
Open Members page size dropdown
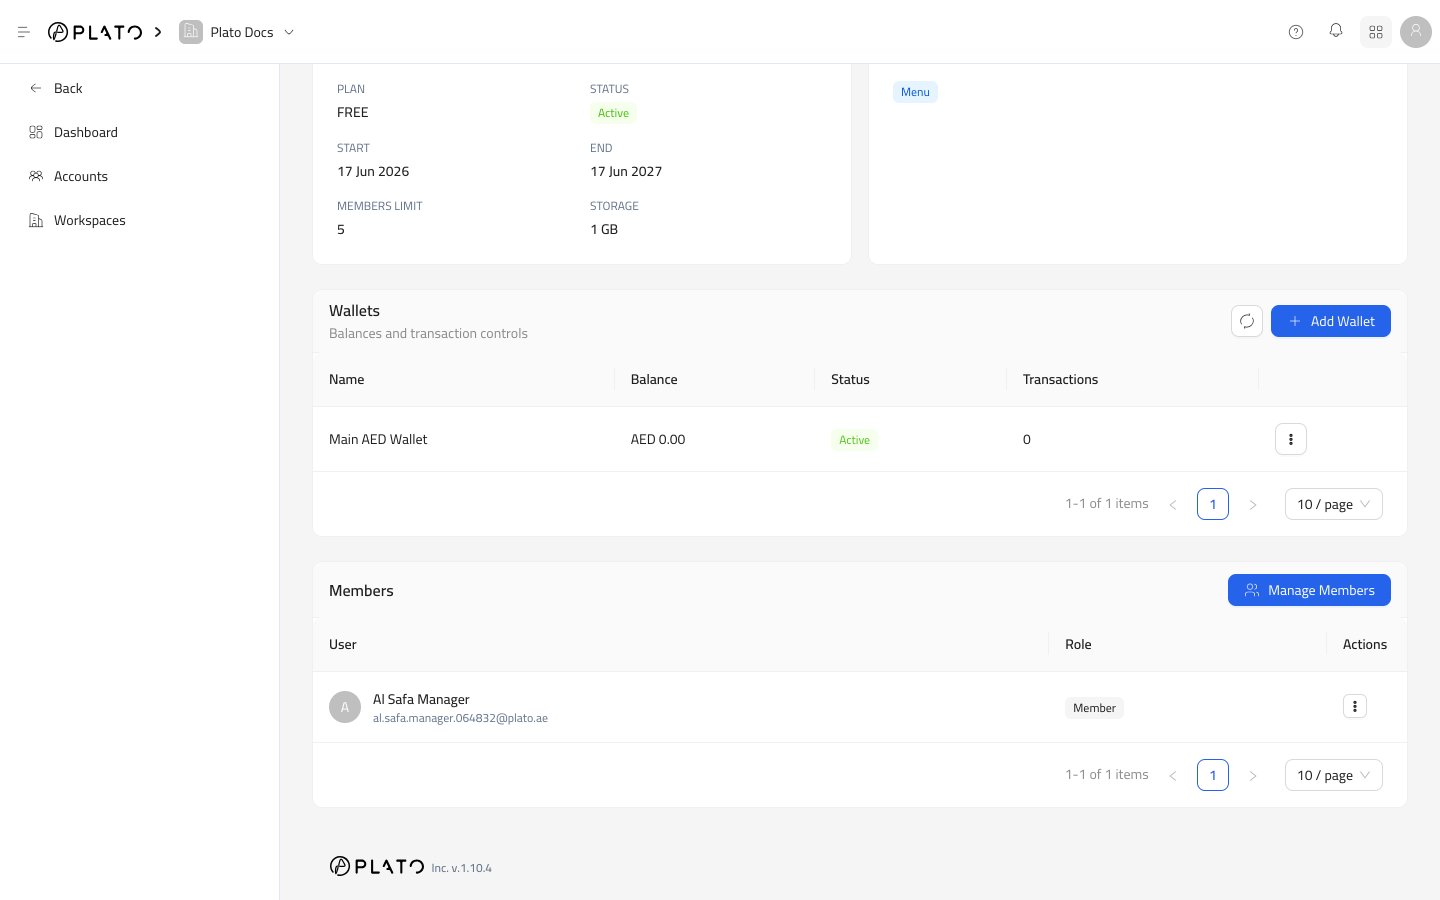pos(1334,775)
